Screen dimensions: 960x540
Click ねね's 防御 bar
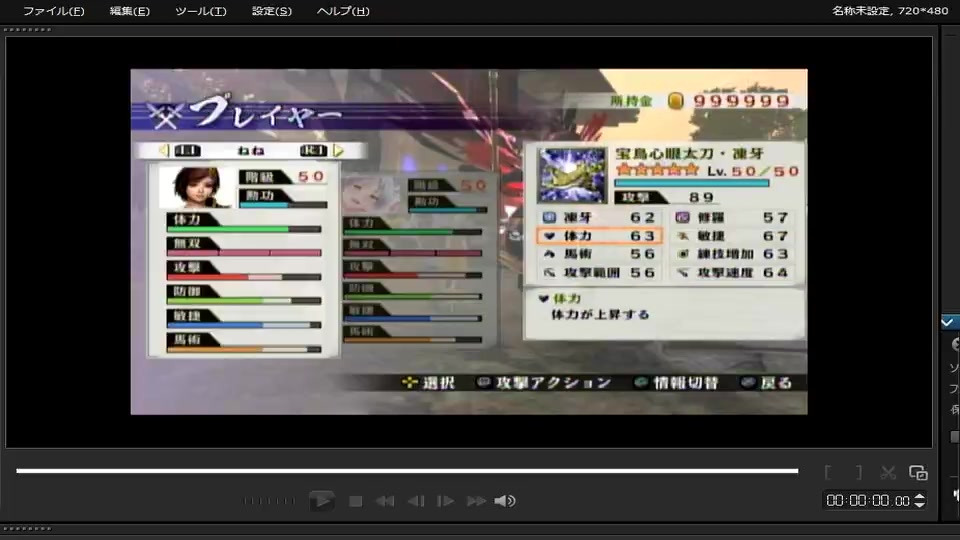244,301
